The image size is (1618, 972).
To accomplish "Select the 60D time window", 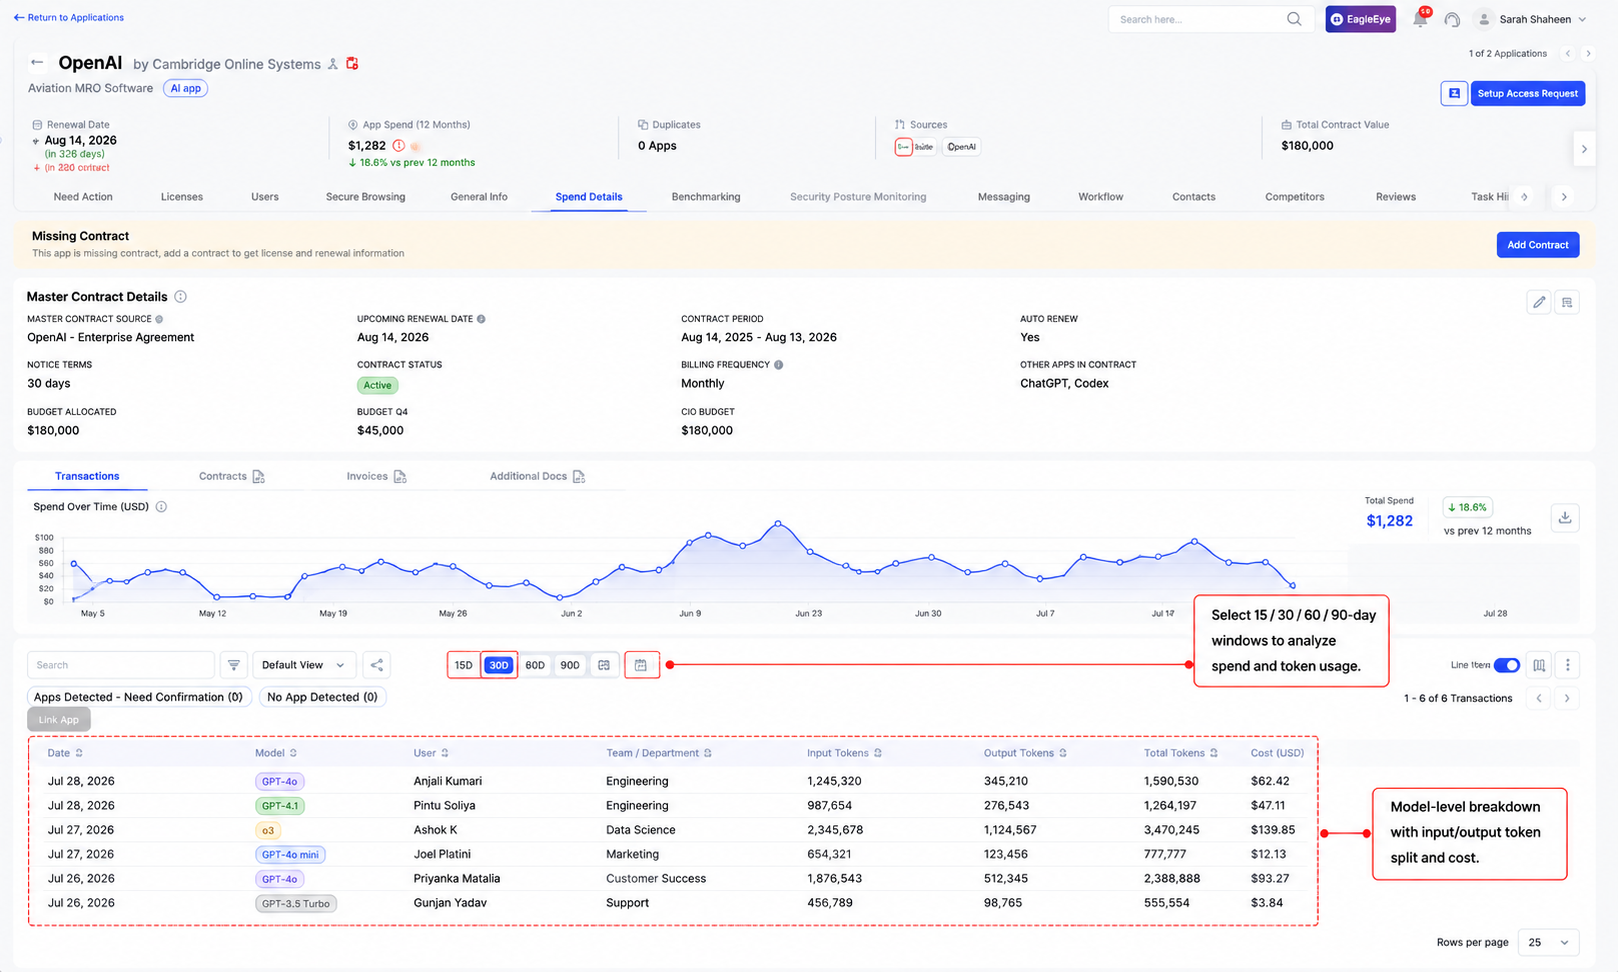I will (535, 665).
